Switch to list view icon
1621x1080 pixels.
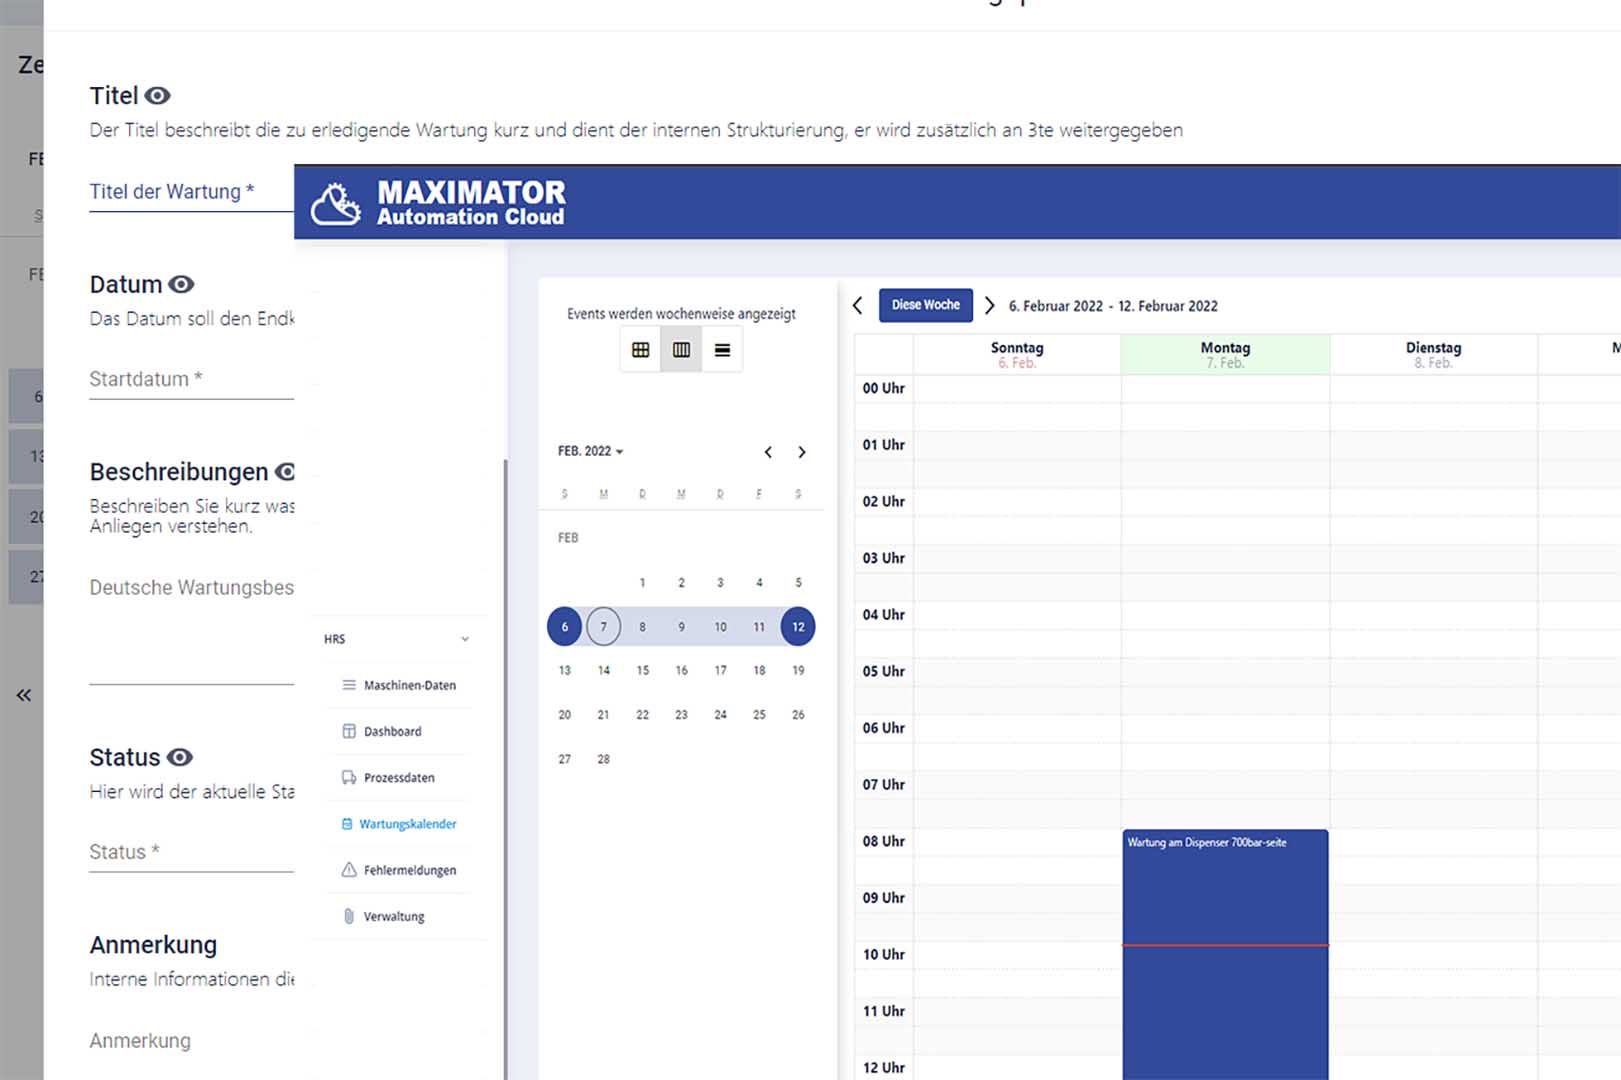pyautogui.click(x=722, y=350)
